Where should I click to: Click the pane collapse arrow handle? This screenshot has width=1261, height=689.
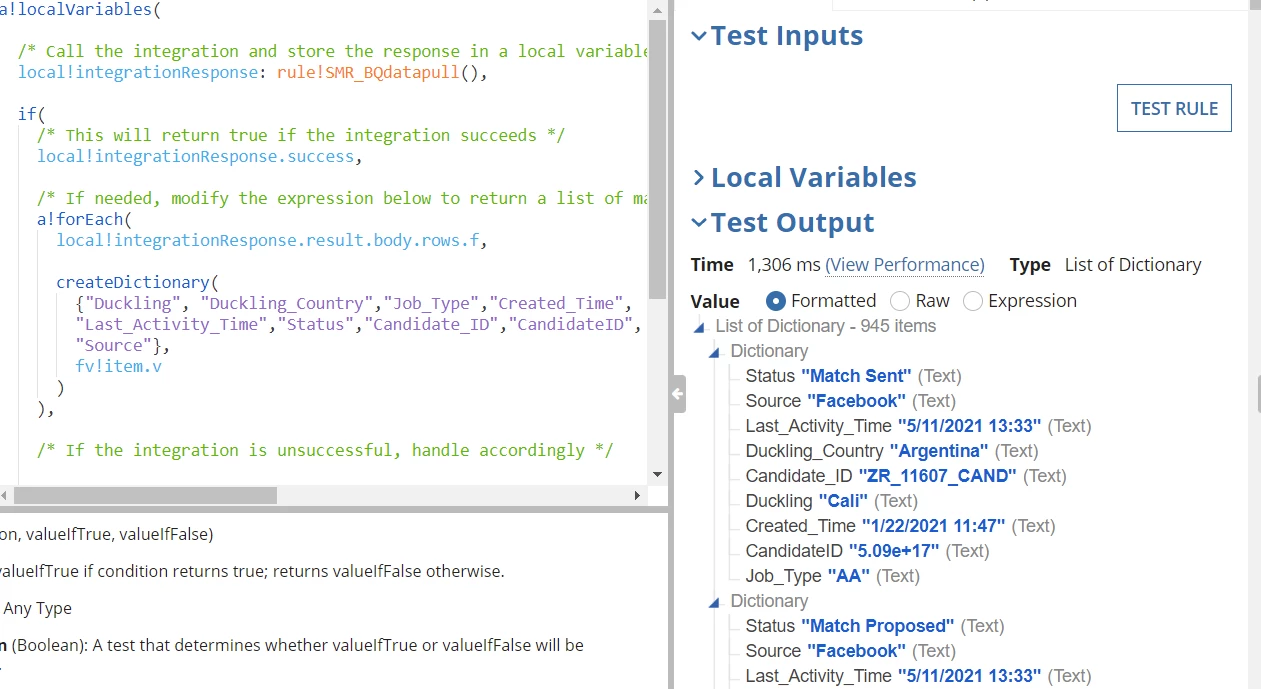click(678, 394)
